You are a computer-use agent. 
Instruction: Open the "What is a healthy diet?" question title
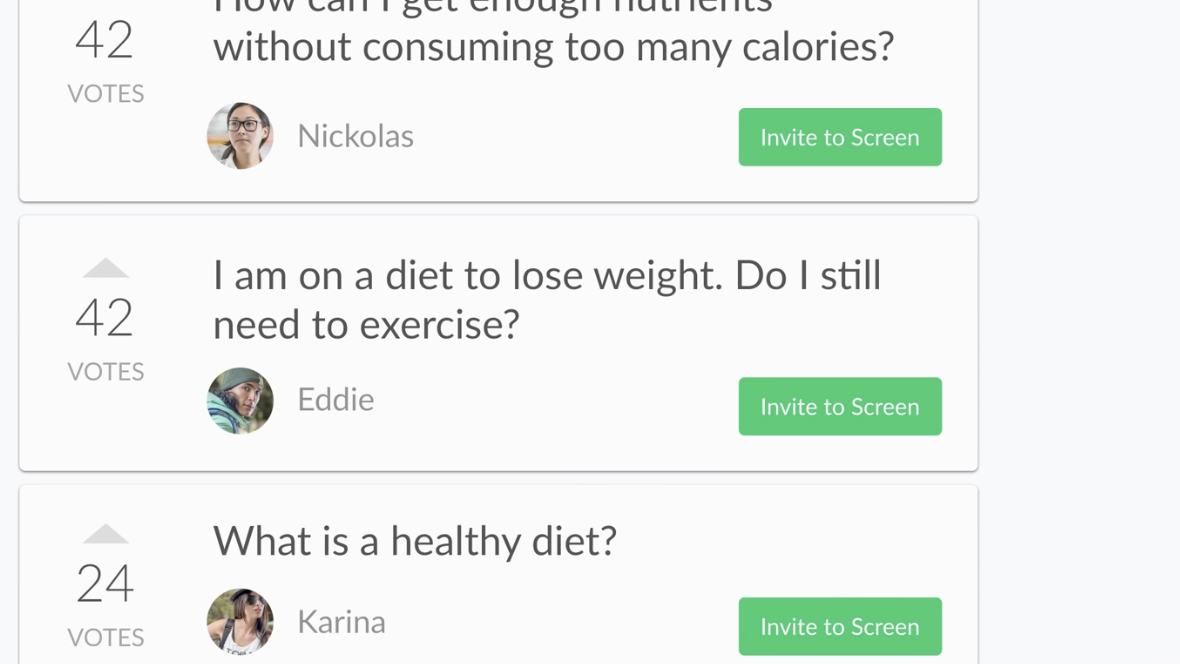(x=414, y=541)
